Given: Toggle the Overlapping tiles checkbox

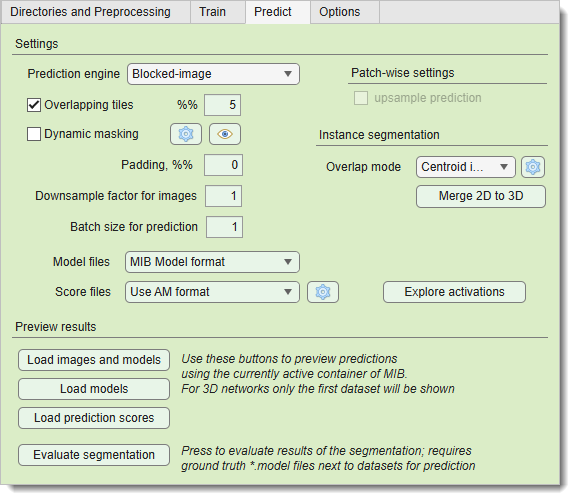Looking at the screenshot, I should (x=34, y=105).
